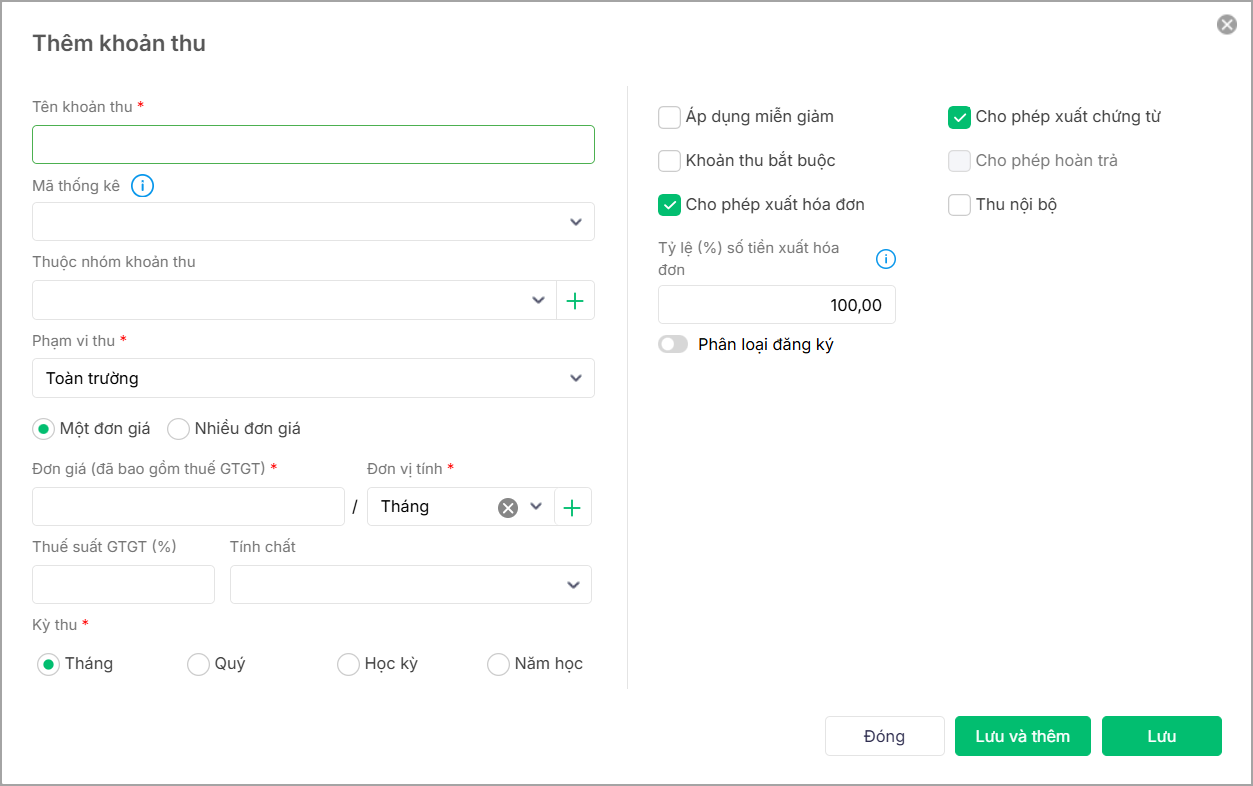This screenshot has width=1253, height=786.
Task: Select Nhiều đơn giá radio option
Action: [179, 429]
